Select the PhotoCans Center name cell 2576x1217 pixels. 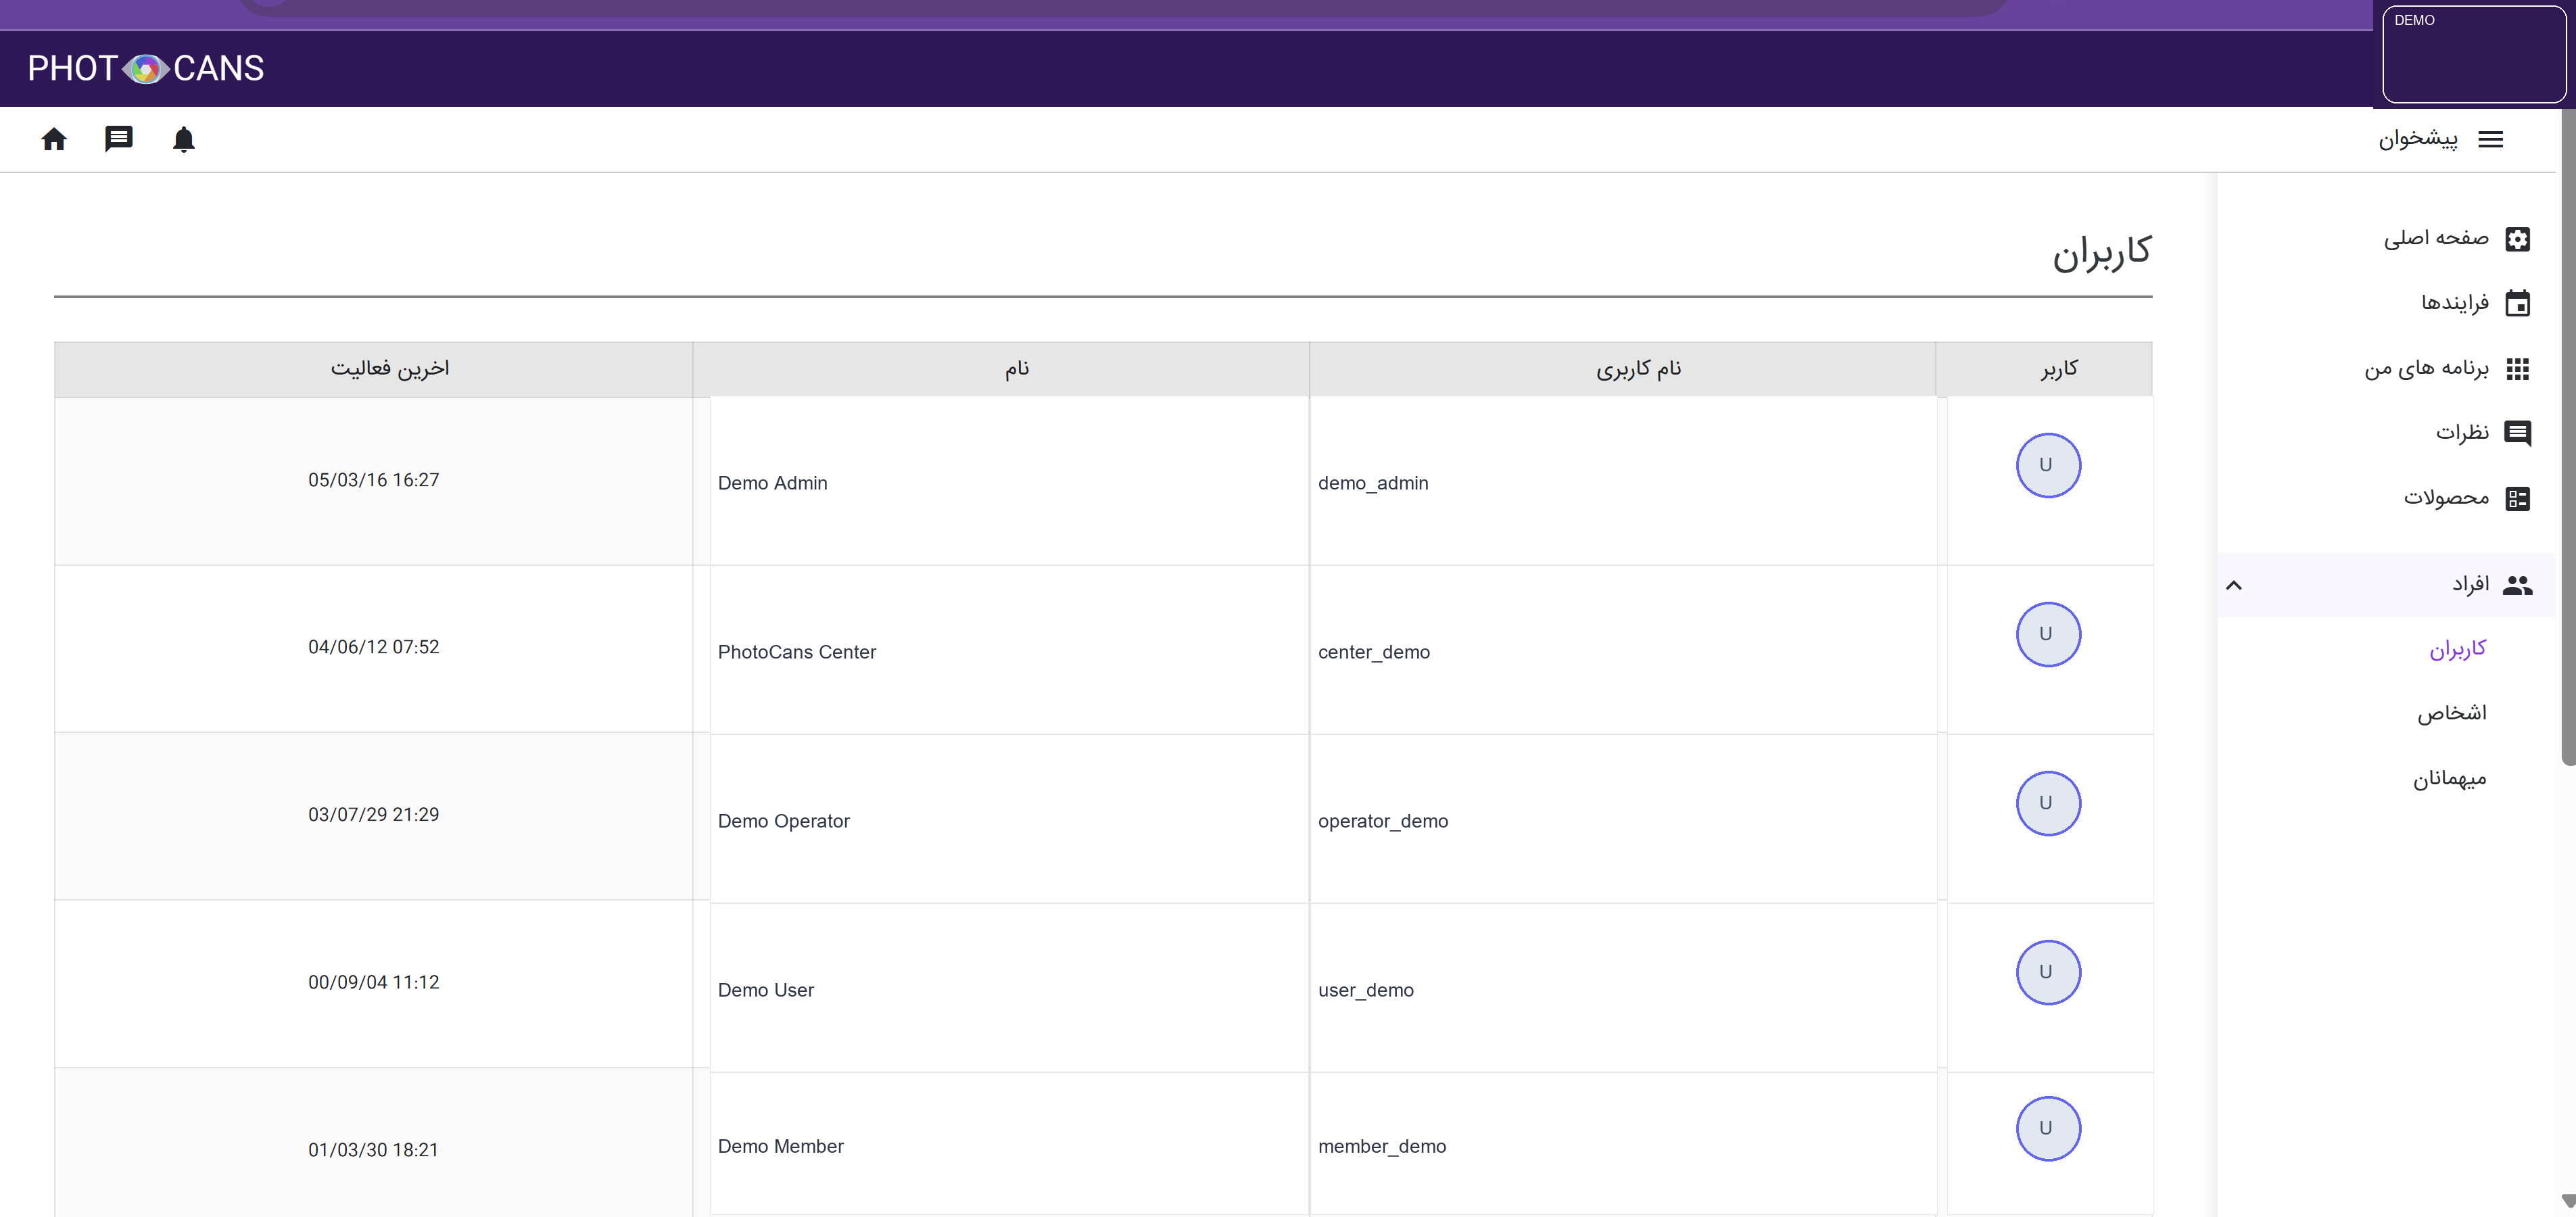pyautogui.click(x=1009, y=651)
